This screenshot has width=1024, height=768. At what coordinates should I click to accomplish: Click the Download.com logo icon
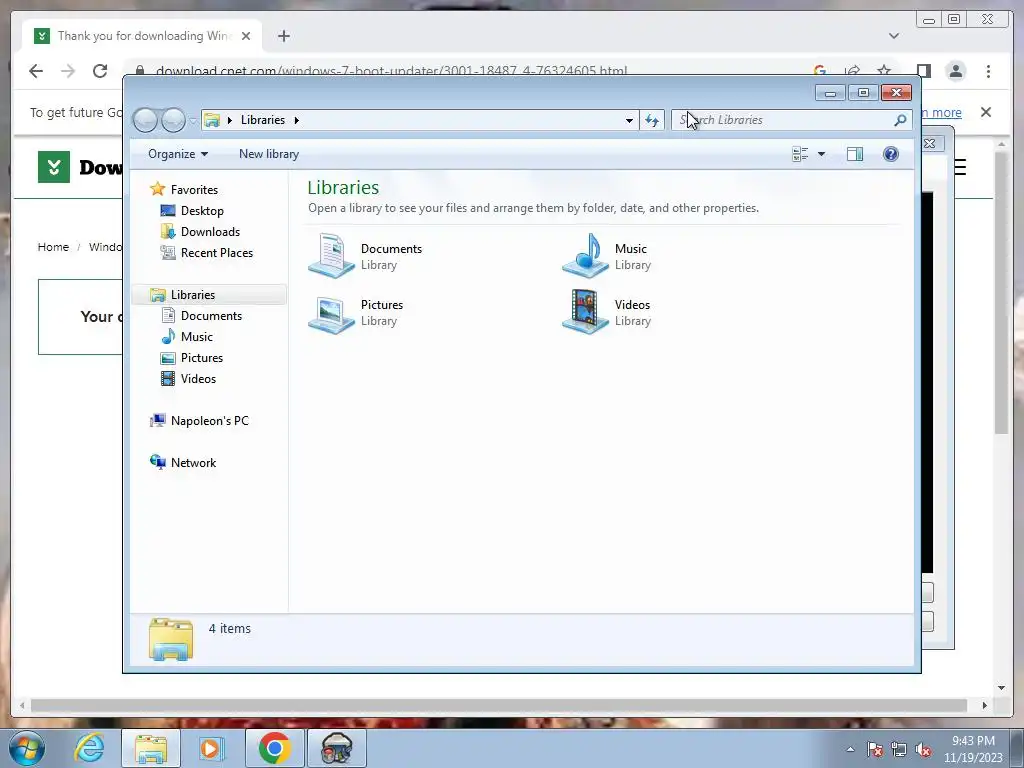(x=54, y=167)
